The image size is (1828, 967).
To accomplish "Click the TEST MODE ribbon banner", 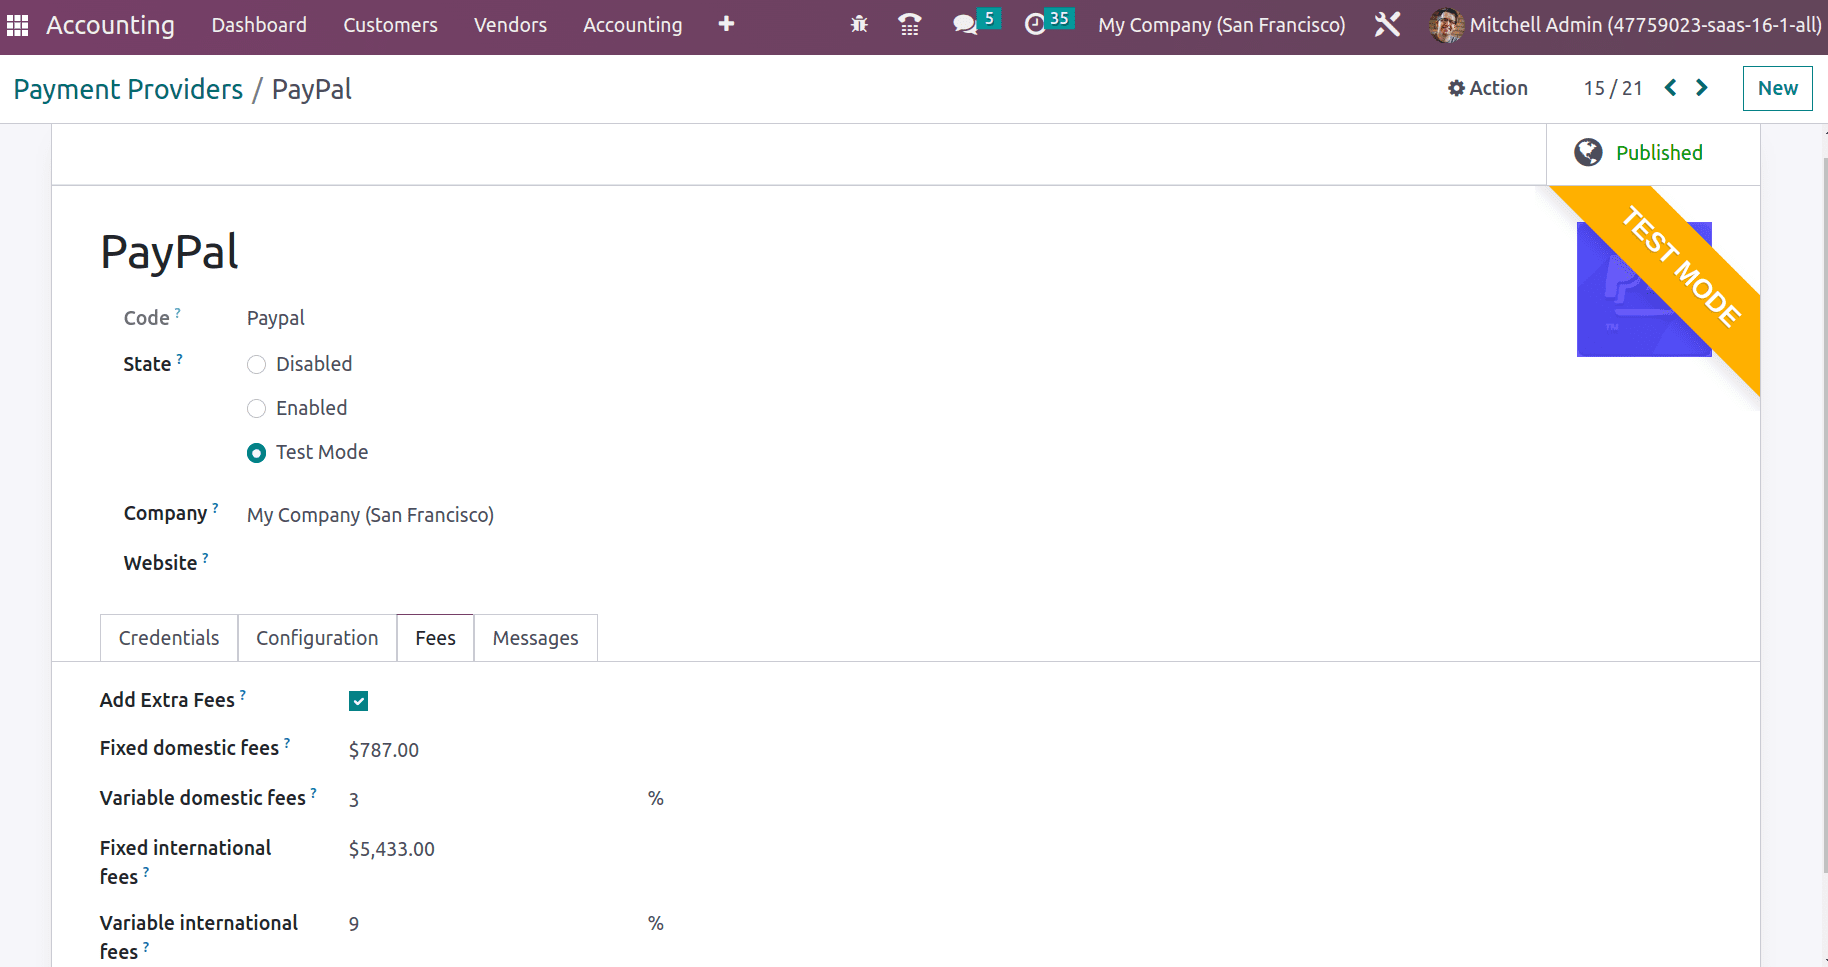I will tap(1680, 268).
